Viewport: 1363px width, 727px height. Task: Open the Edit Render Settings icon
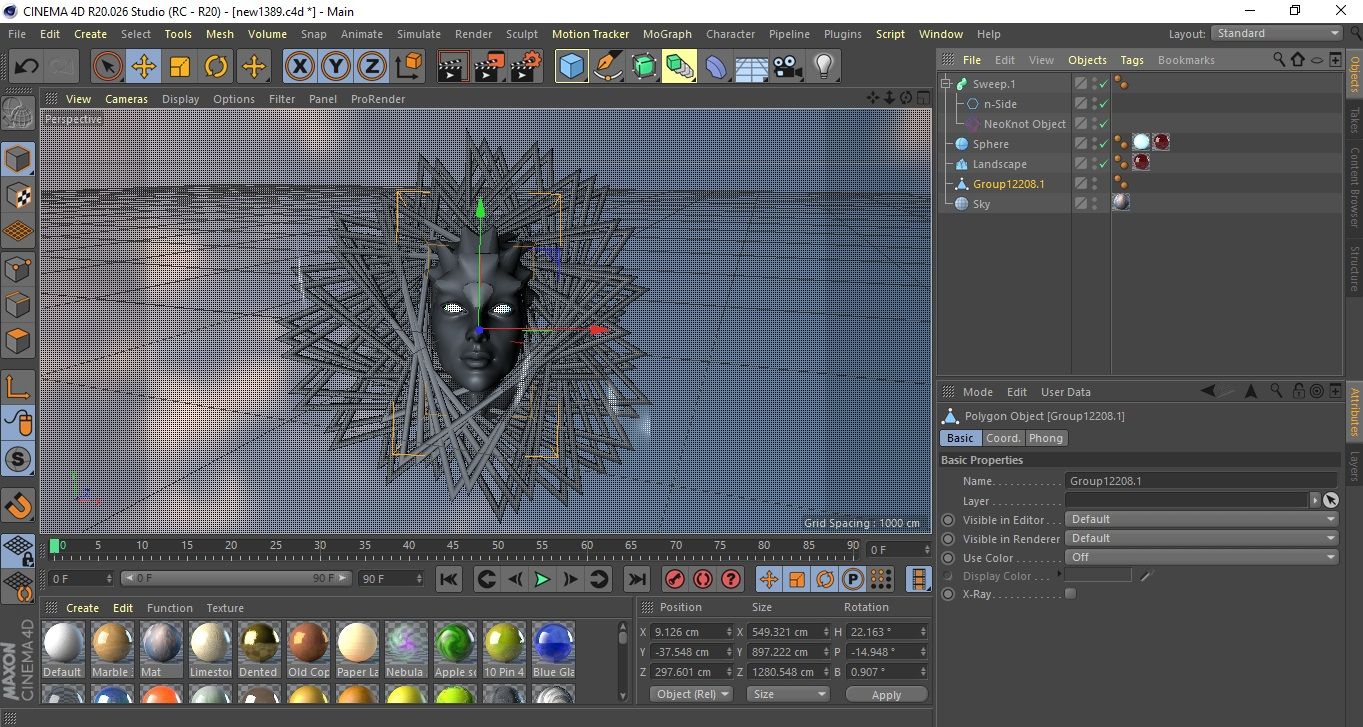pos(525,67)
